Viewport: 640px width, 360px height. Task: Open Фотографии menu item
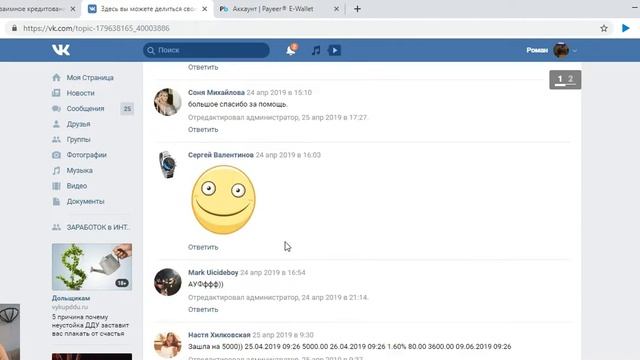click(87, 155)
